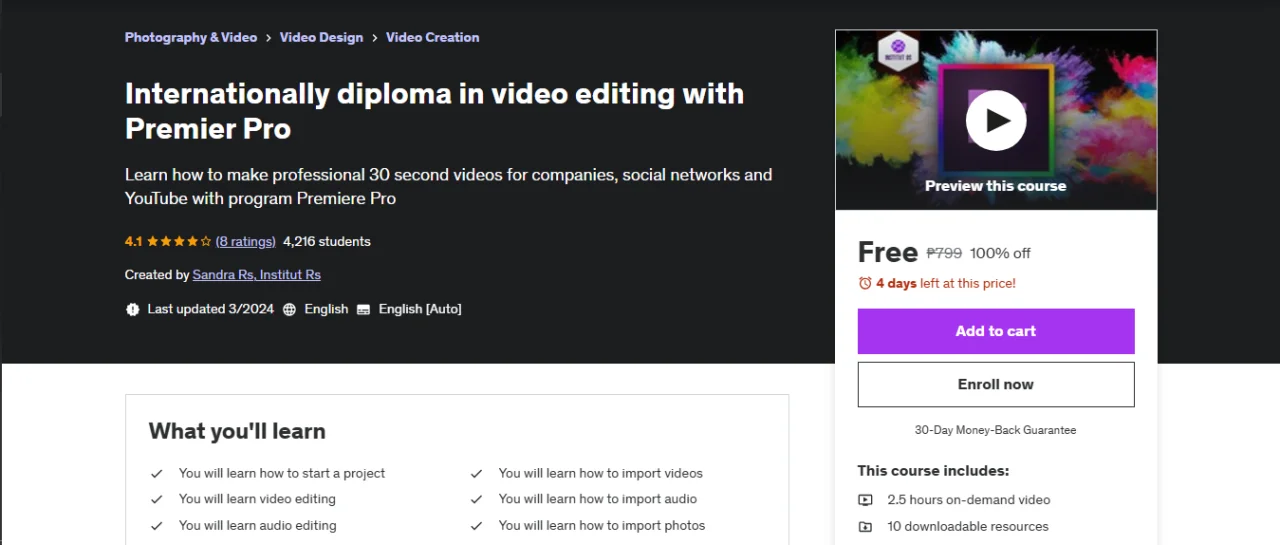Click the chevron after Video Design
This screenshot has width=1280, height=545.
374,38
